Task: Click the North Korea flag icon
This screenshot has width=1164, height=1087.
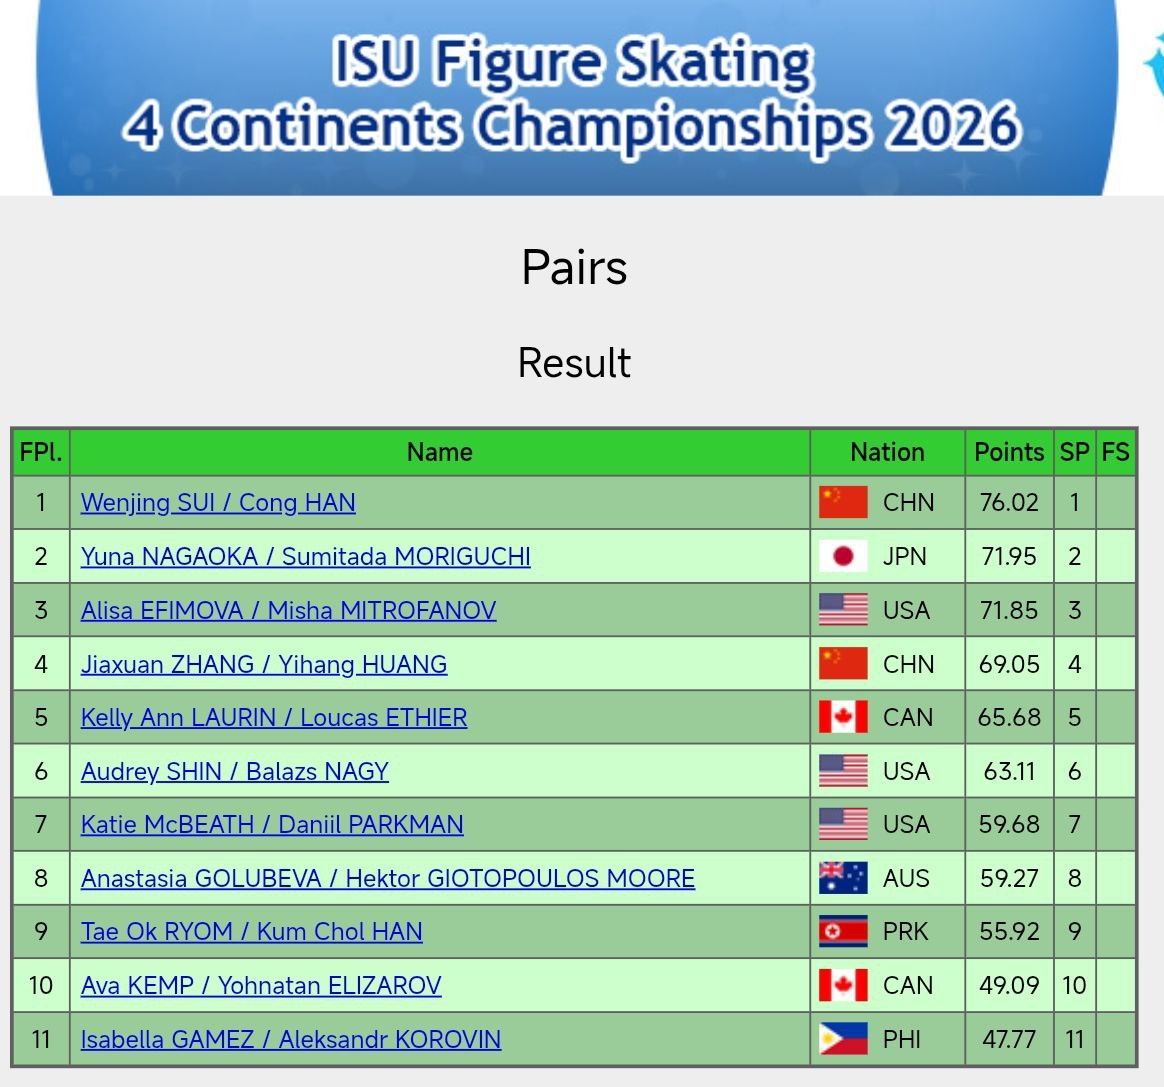Action: click(843, 932)
